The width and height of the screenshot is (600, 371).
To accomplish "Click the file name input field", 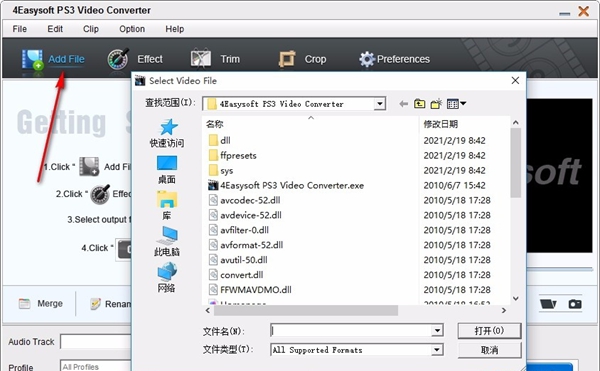I will 351,330.
